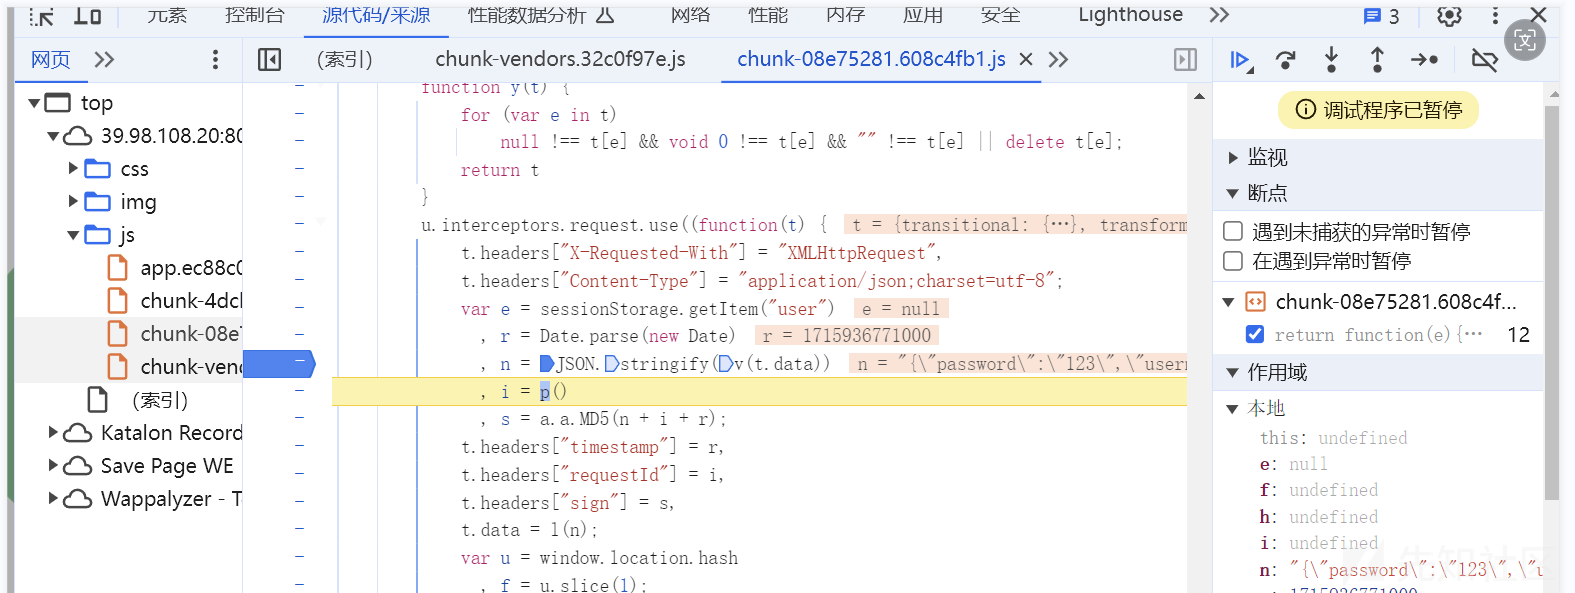
Task: Open the chunk-vendors.32c0f97e.js file tab
Action: 560,60
